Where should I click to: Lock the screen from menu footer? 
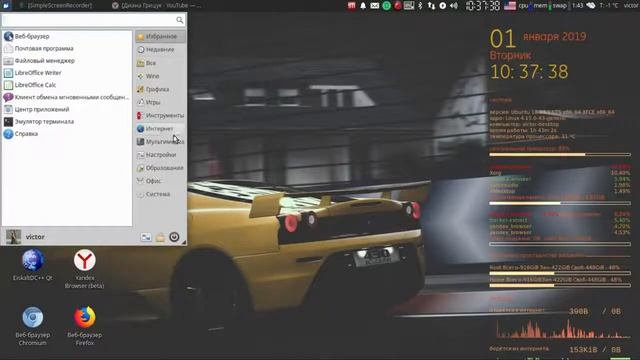point(160,237)
